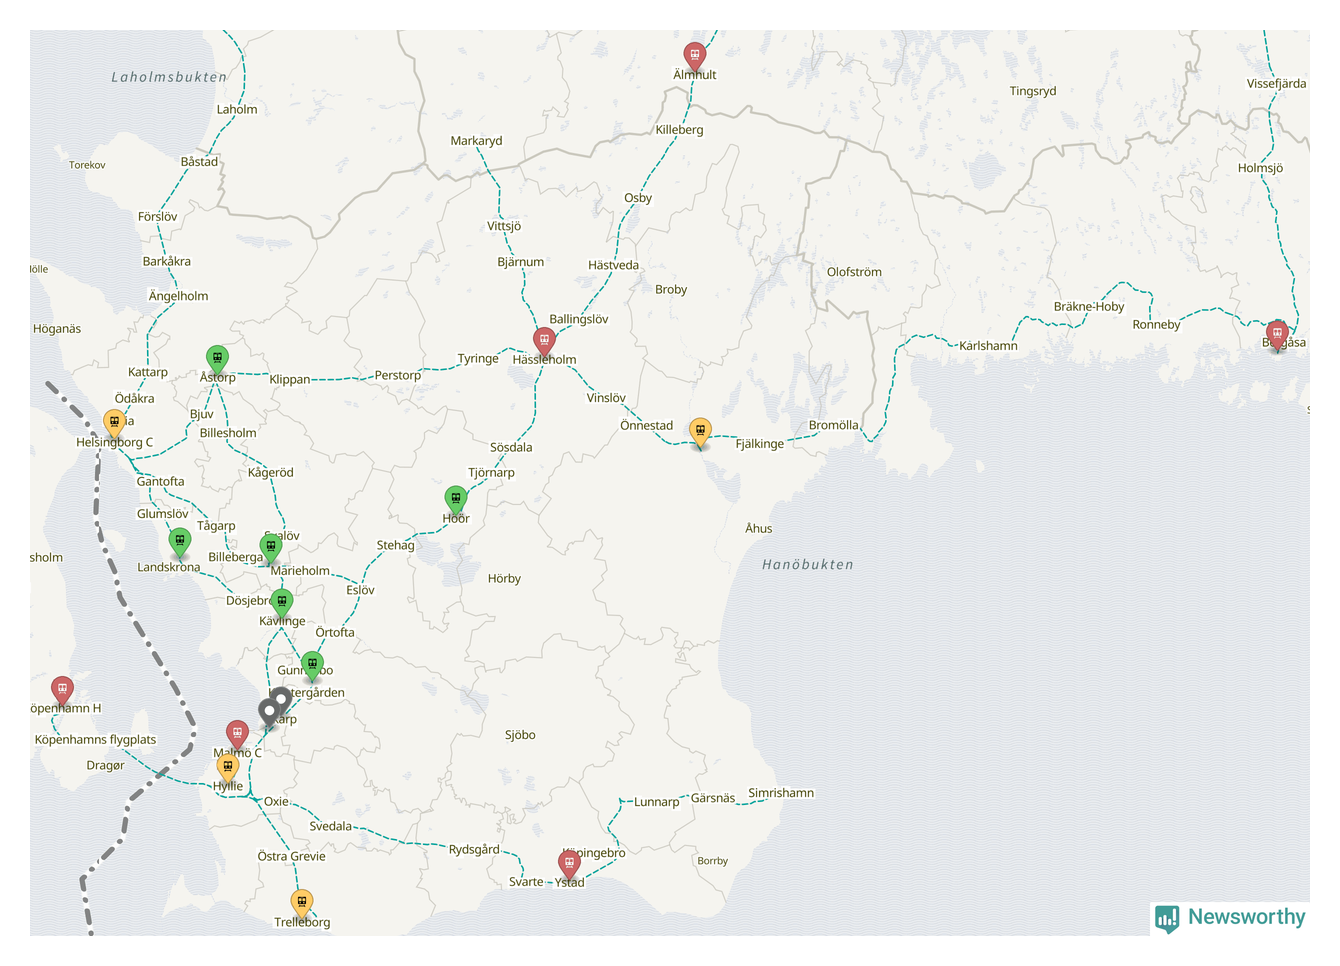Click the Holmsjö label
Screen dimensions: 1340x966
point(1260,168)
